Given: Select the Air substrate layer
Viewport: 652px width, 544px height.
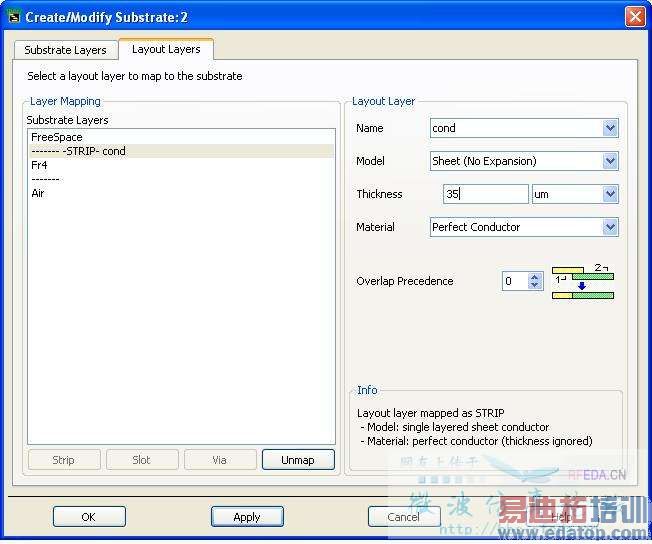Looking at the screenshot, I should pos(181,193).
